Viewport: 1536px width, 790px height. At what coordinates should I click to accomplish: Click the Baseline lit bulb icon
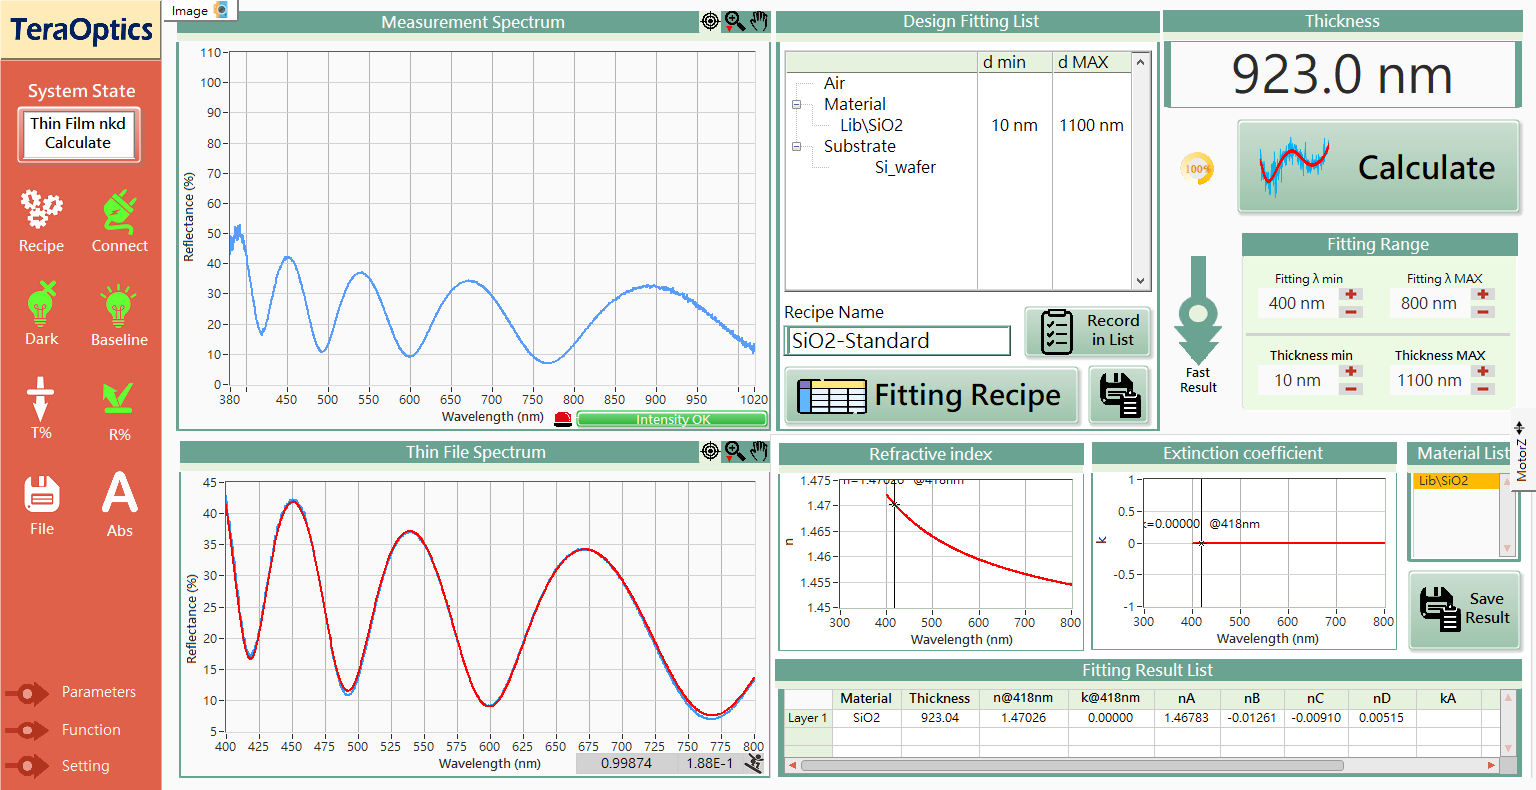pyautogui.click(x=119, y=305)
